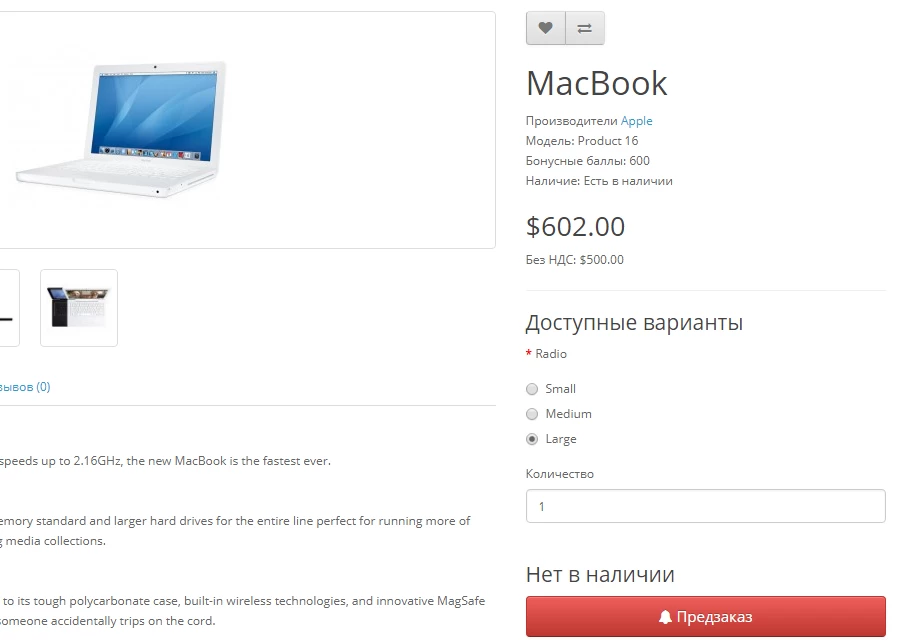The width and height of the screenshot is (899, 644).
Task: Open the reviews (0) tab link
Action: click(x=25, y=387)
